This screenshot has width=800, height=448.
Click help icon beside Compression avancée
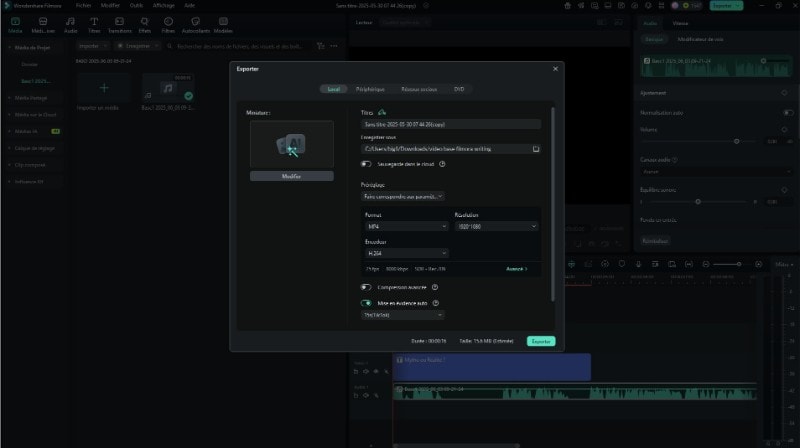point(435,287)
